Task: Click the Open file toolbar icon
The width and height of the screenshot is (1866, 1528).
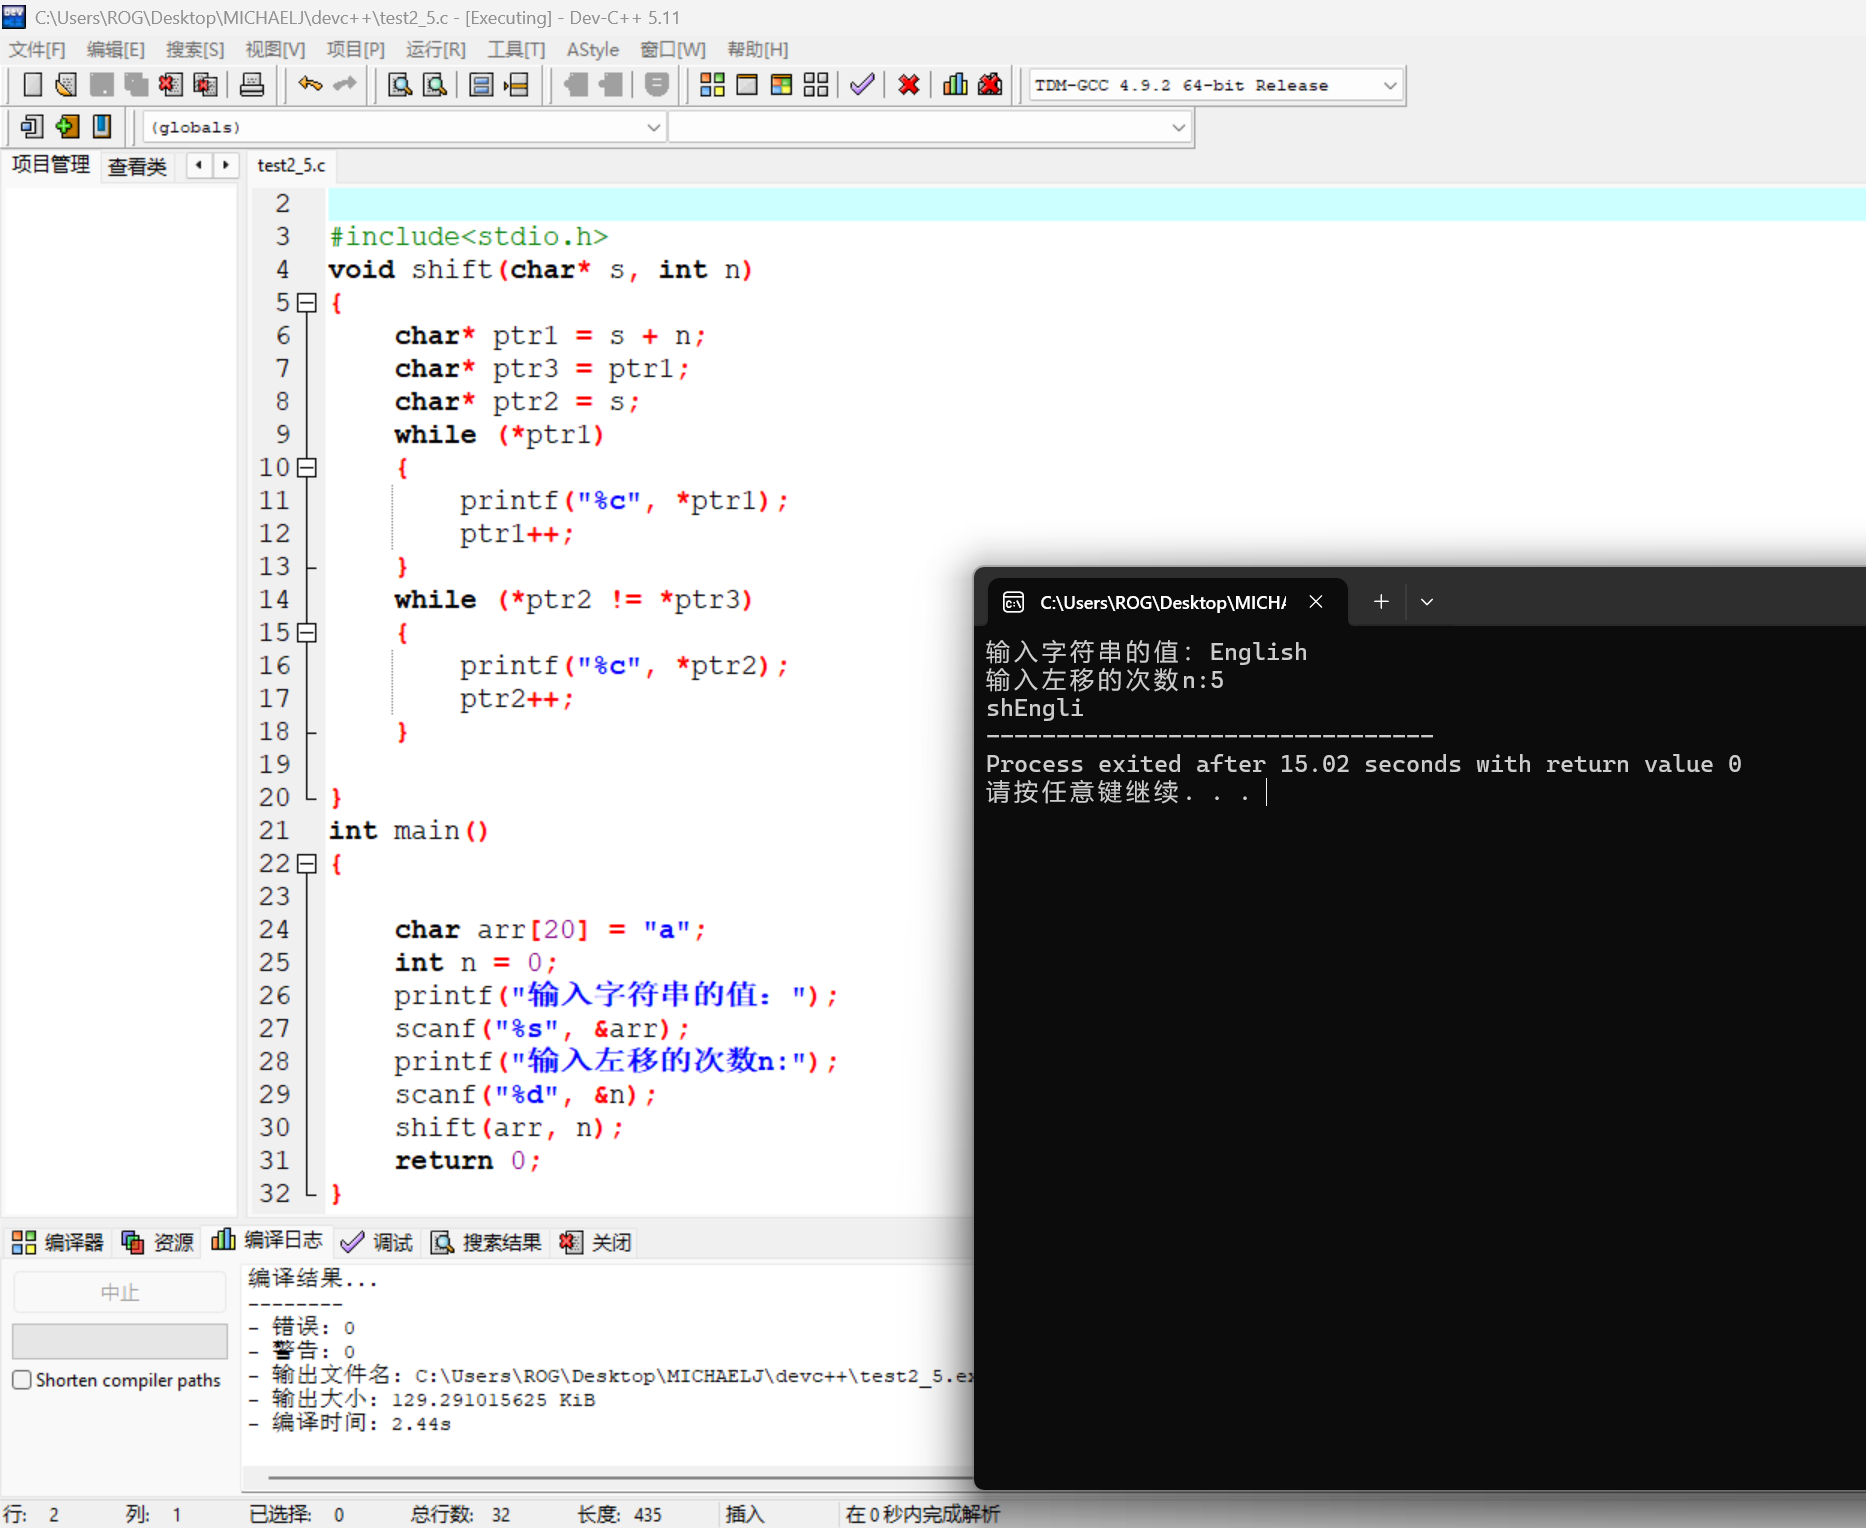Action: click(66, 85)
